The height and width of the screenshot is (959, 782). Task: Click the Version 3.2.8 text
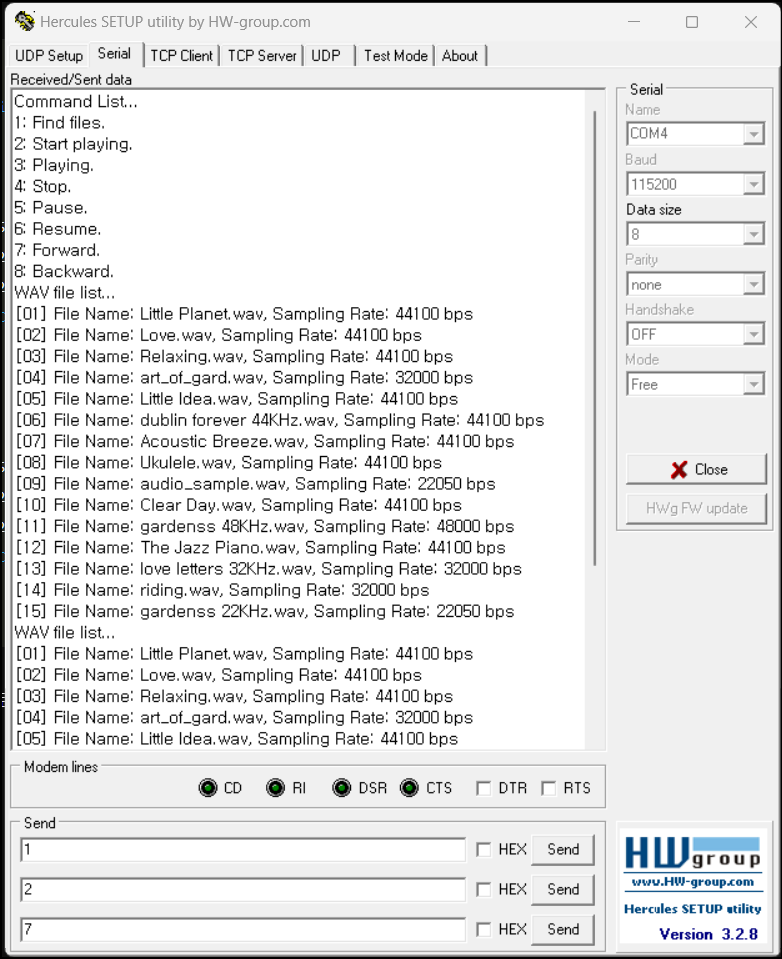[x=708, y=935]
